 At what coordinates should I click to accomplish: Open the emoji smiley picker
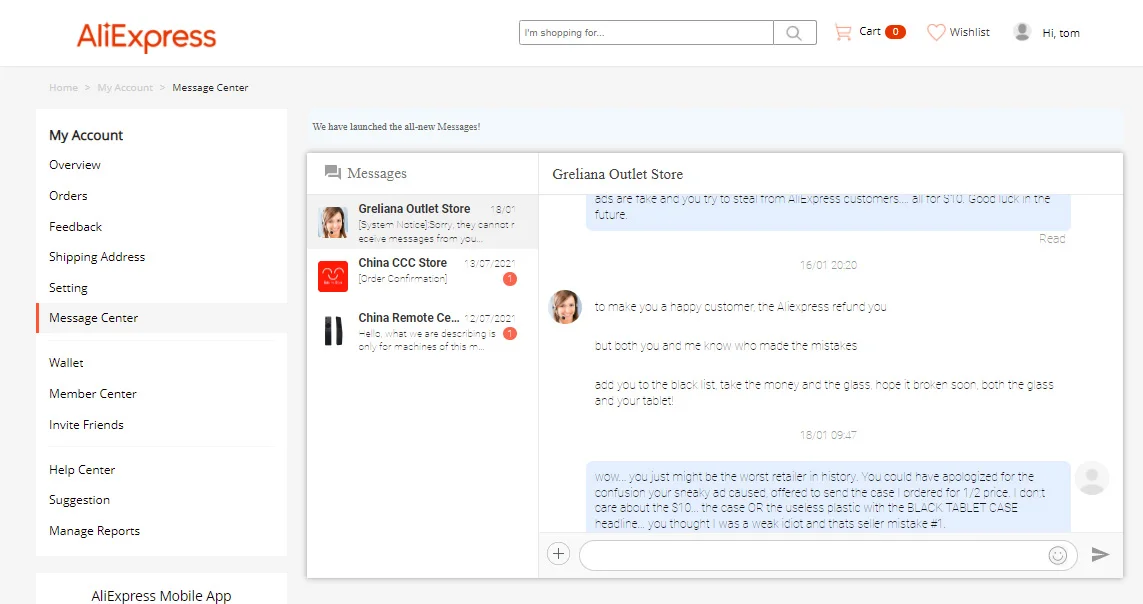(1058, 555)
